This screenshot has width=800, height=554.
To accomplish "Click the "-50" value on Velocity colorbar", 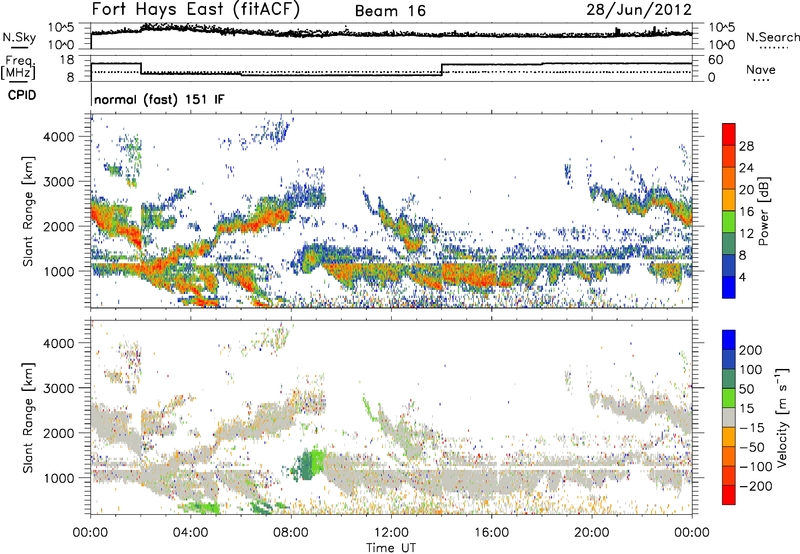I will [752, 447].
